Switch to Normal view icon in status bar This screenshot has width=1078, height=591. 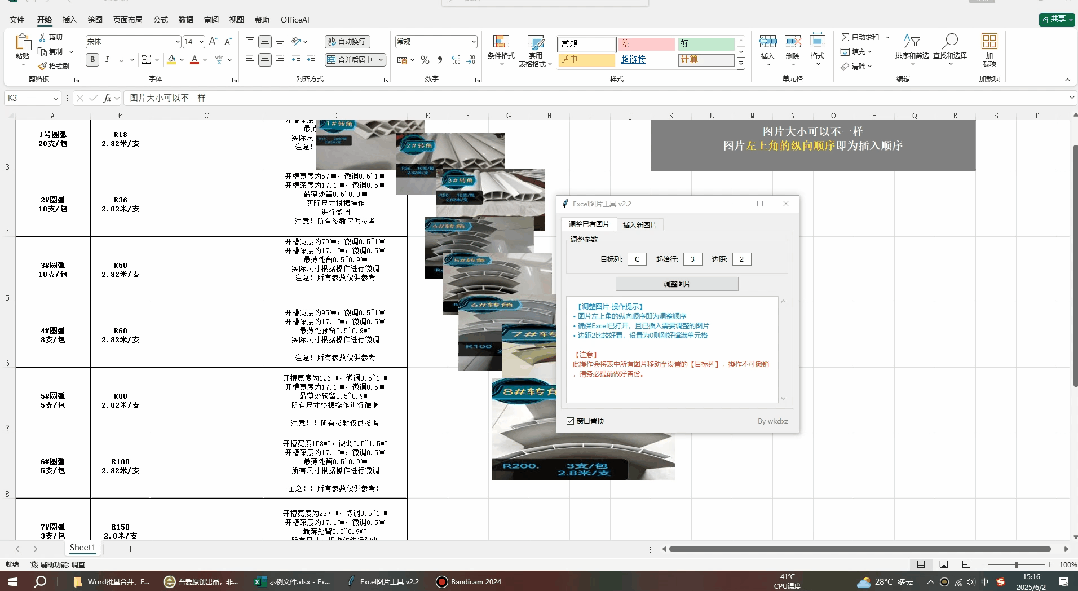921,564
